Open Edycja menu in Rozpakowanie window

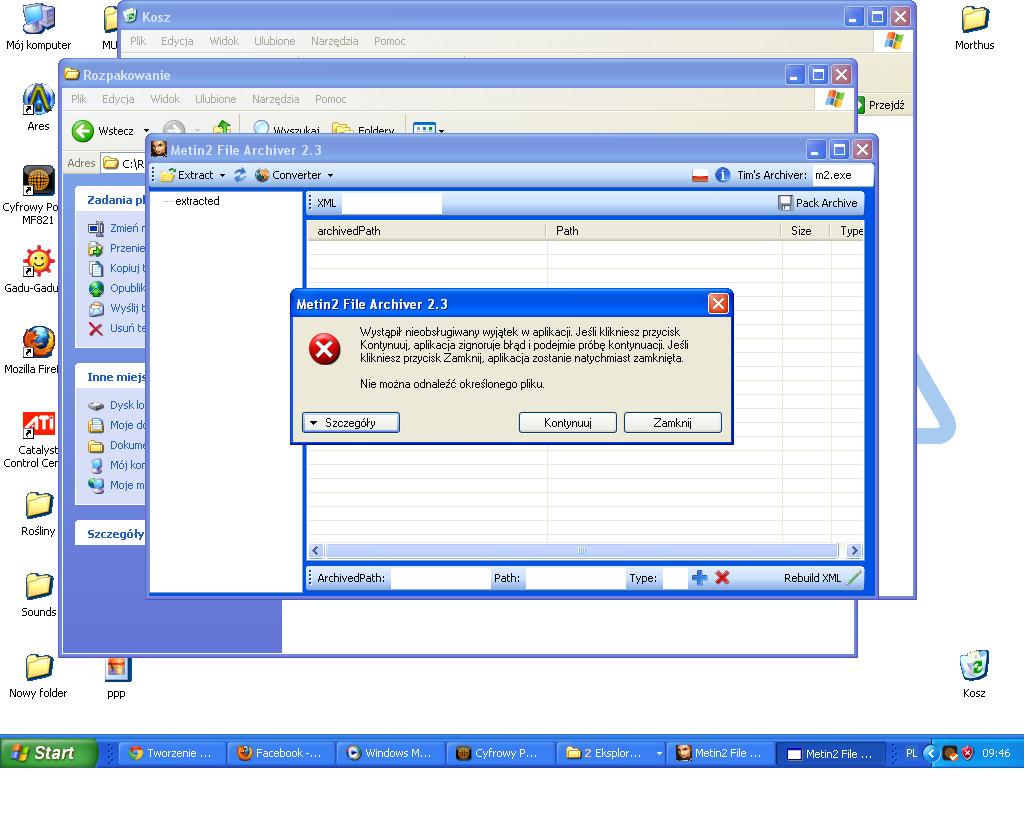(118, 99)
